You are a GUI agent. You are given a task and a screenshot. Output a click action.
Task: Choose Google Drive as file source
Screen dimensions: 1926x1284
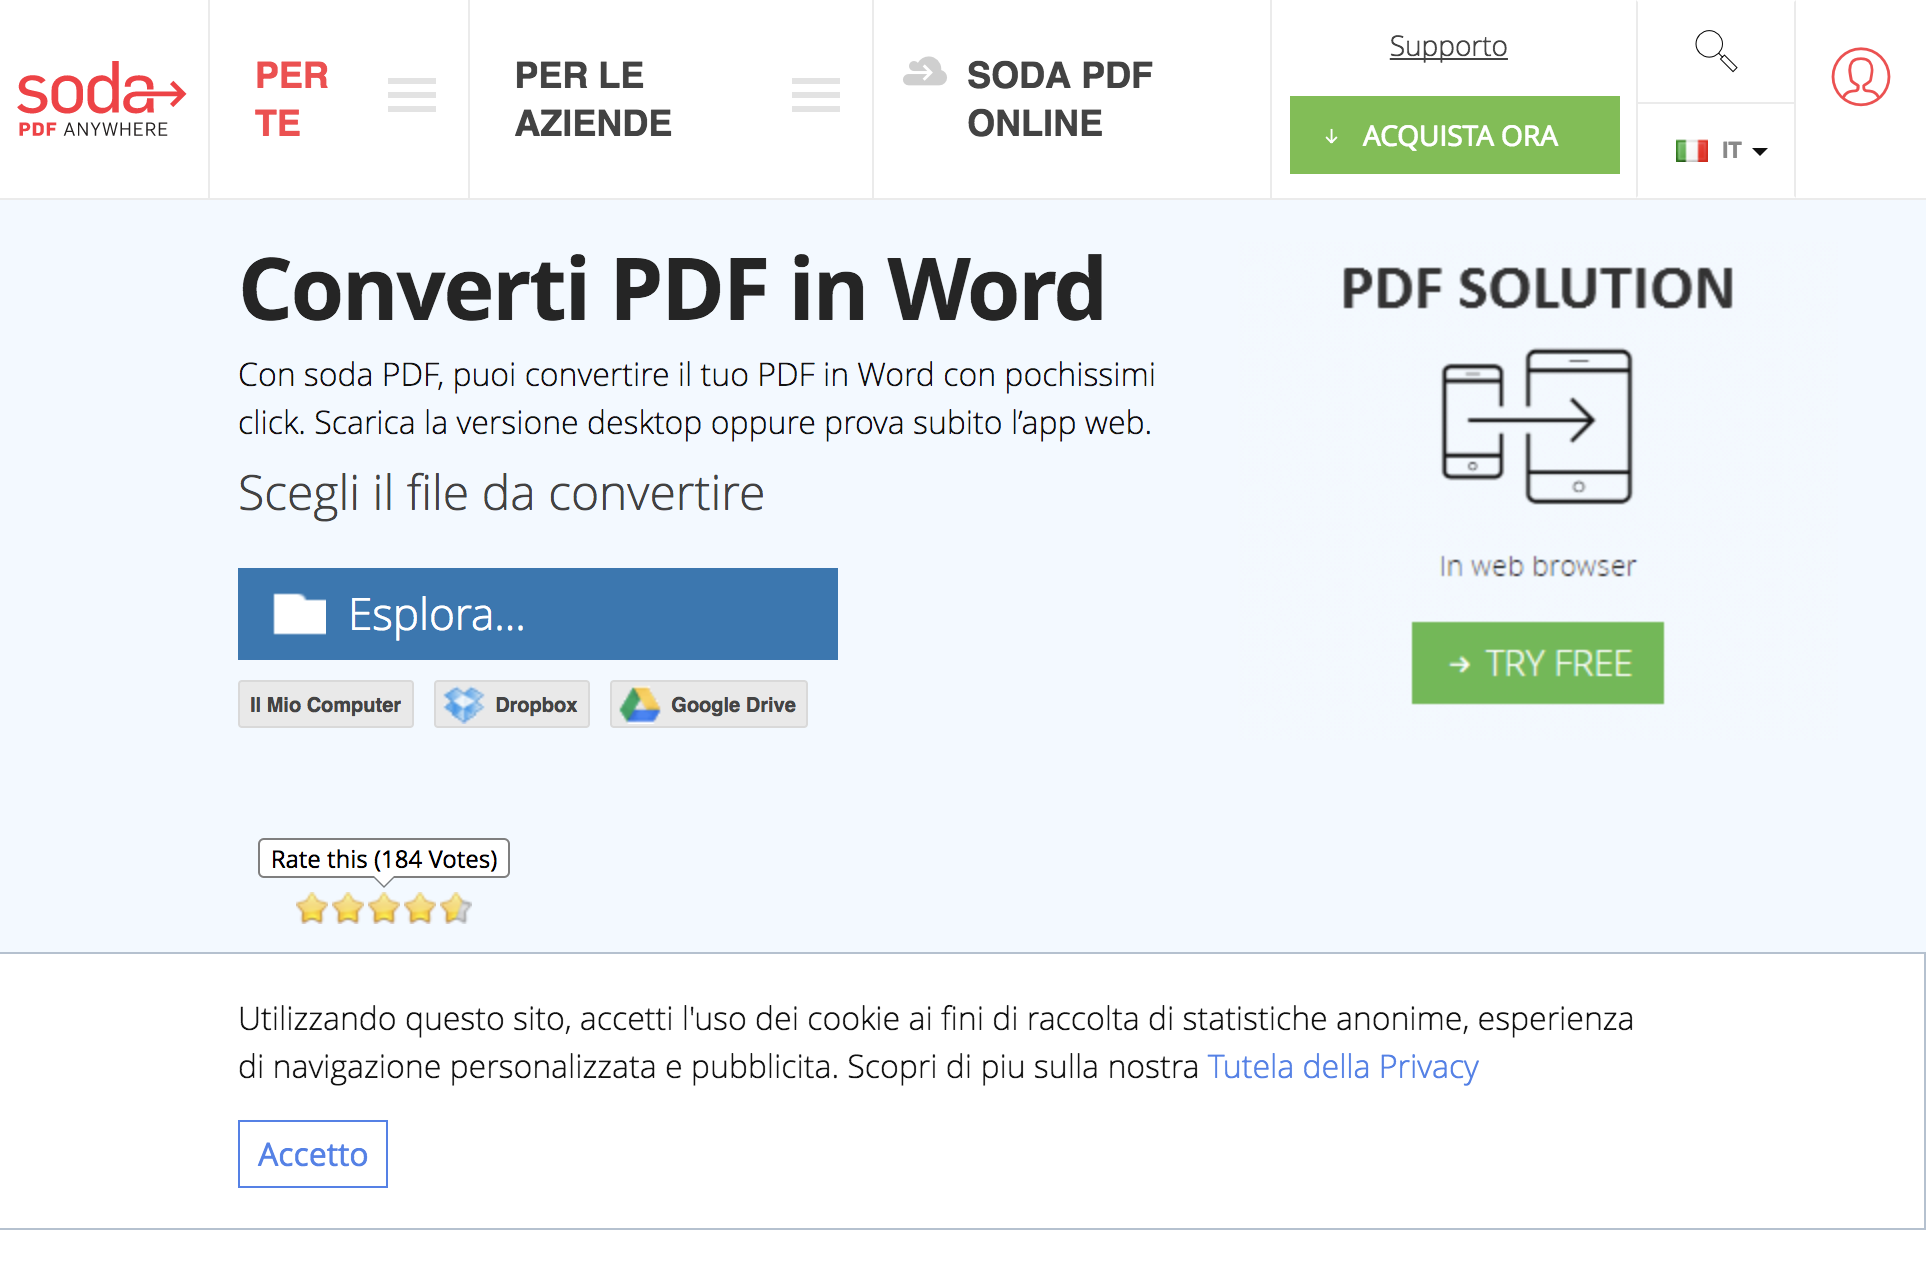709,705
